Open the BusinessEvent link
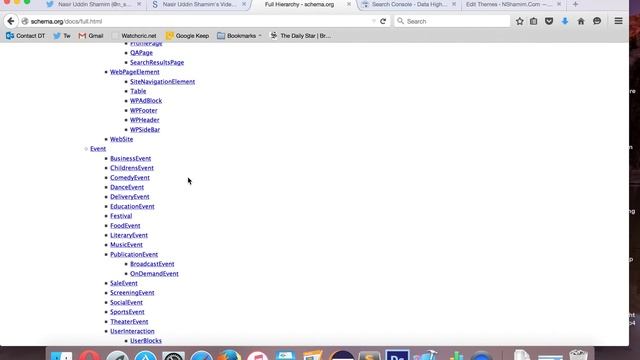The width and height of the screenshot is (640, 360). coord(131,158)
